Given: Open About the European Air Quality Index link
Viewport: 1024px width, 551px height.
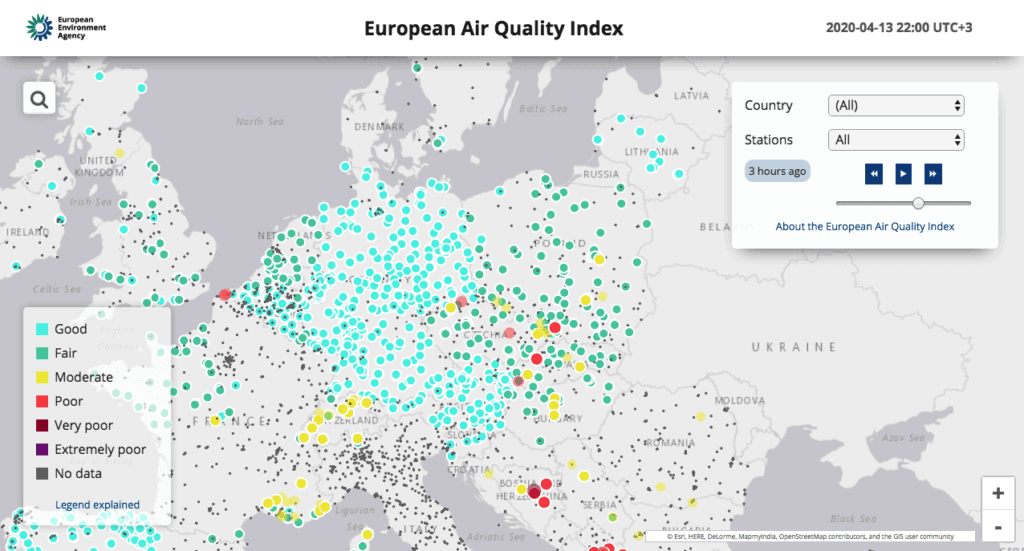Looking at the screenshot, I should point(865,226).
